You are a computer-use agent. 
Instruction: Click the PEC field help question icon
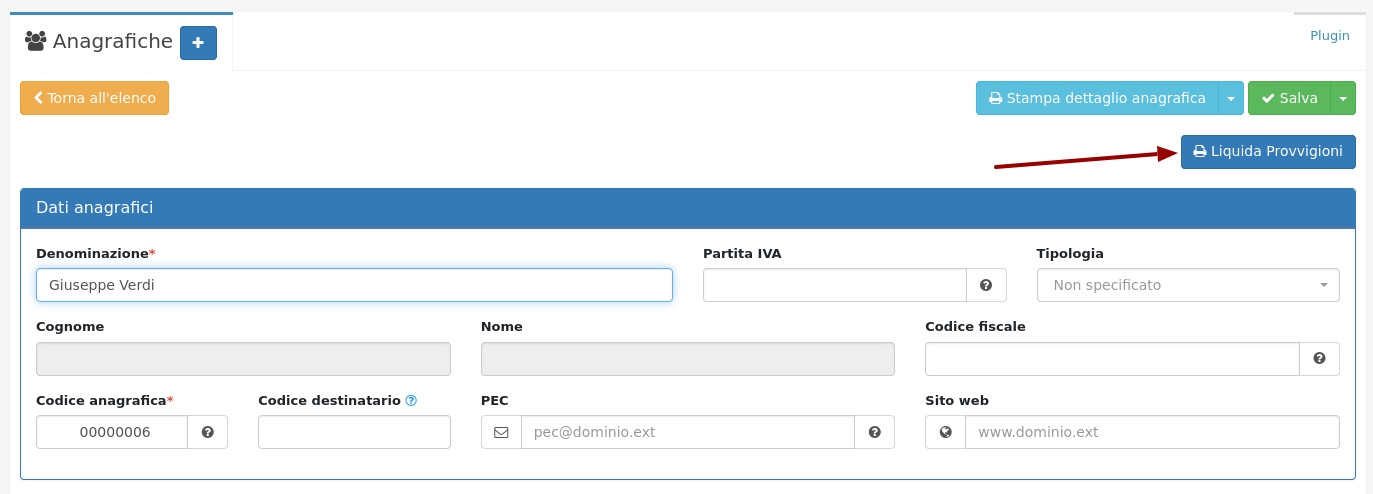click(x=874, y=432)
